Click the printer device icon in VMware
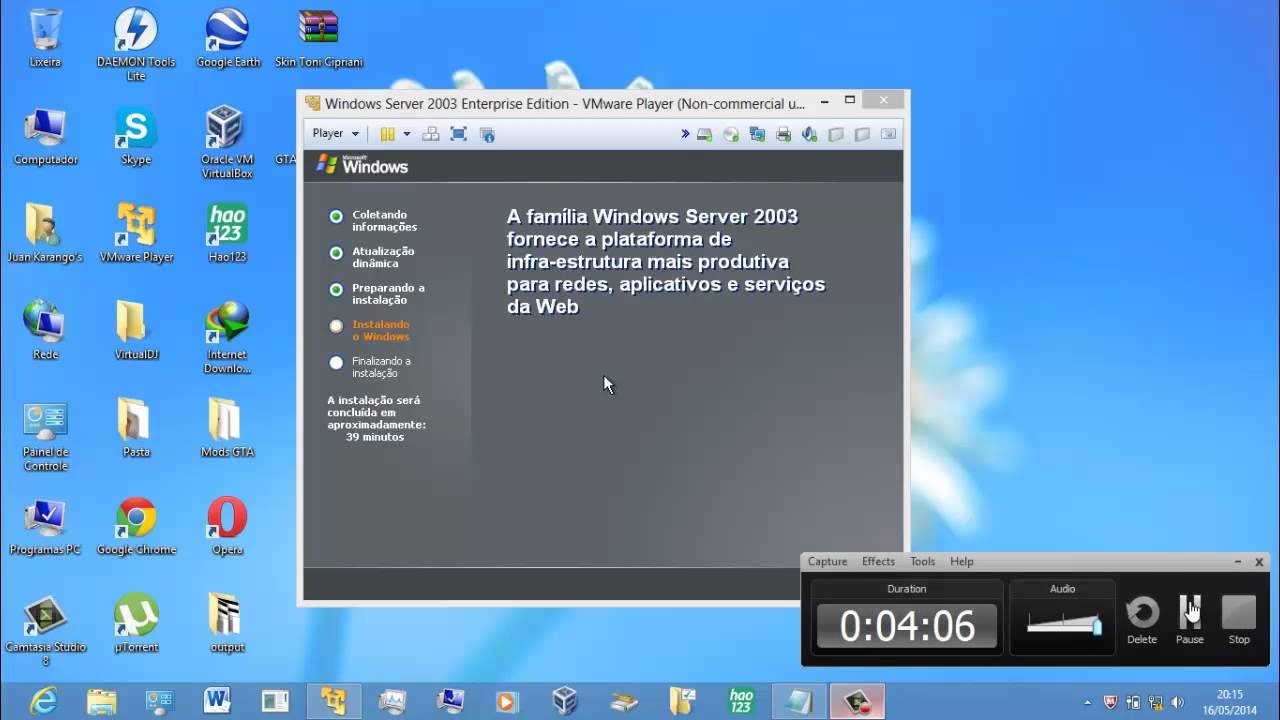1280x720 pixels. [783, 134]
